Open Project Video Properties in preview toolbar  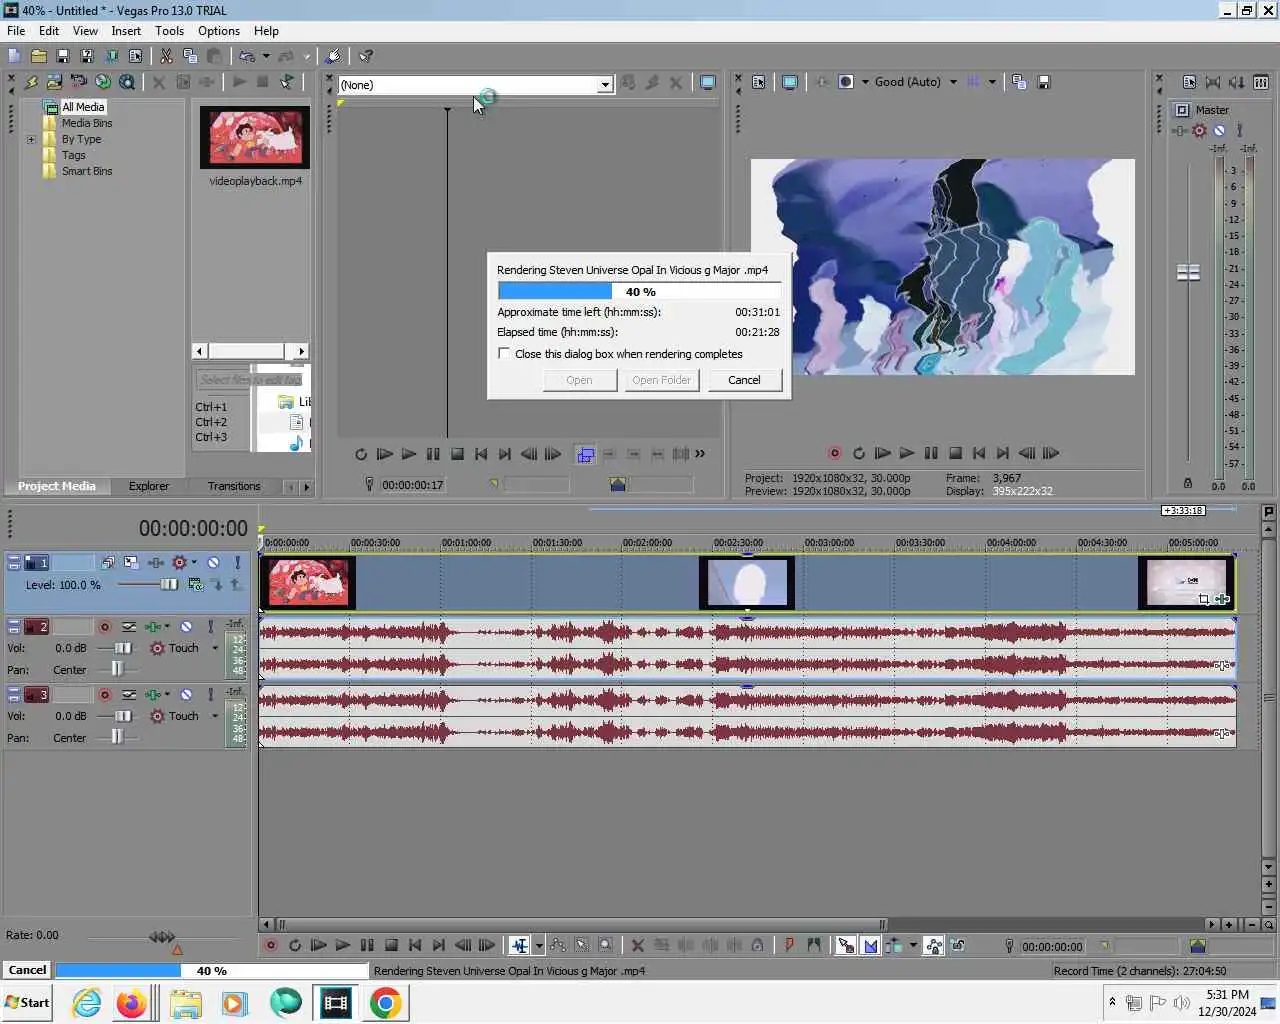[759, 82]
